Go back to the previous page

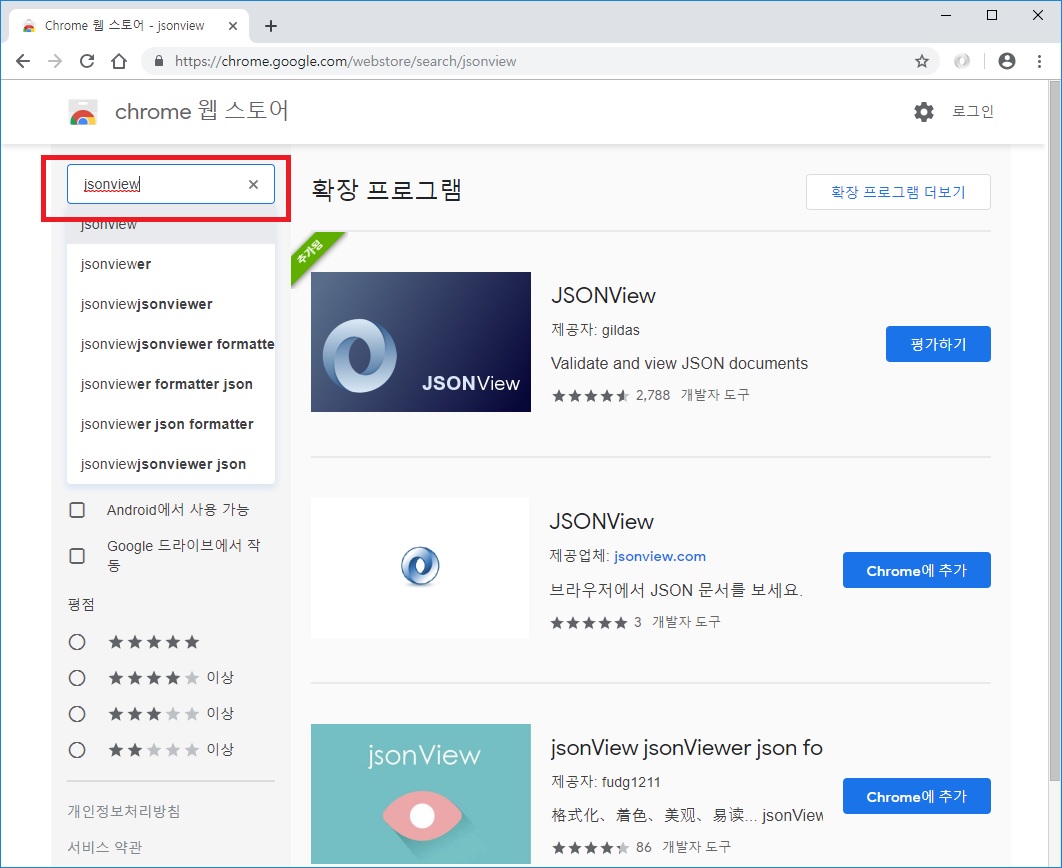coord(23,61)
